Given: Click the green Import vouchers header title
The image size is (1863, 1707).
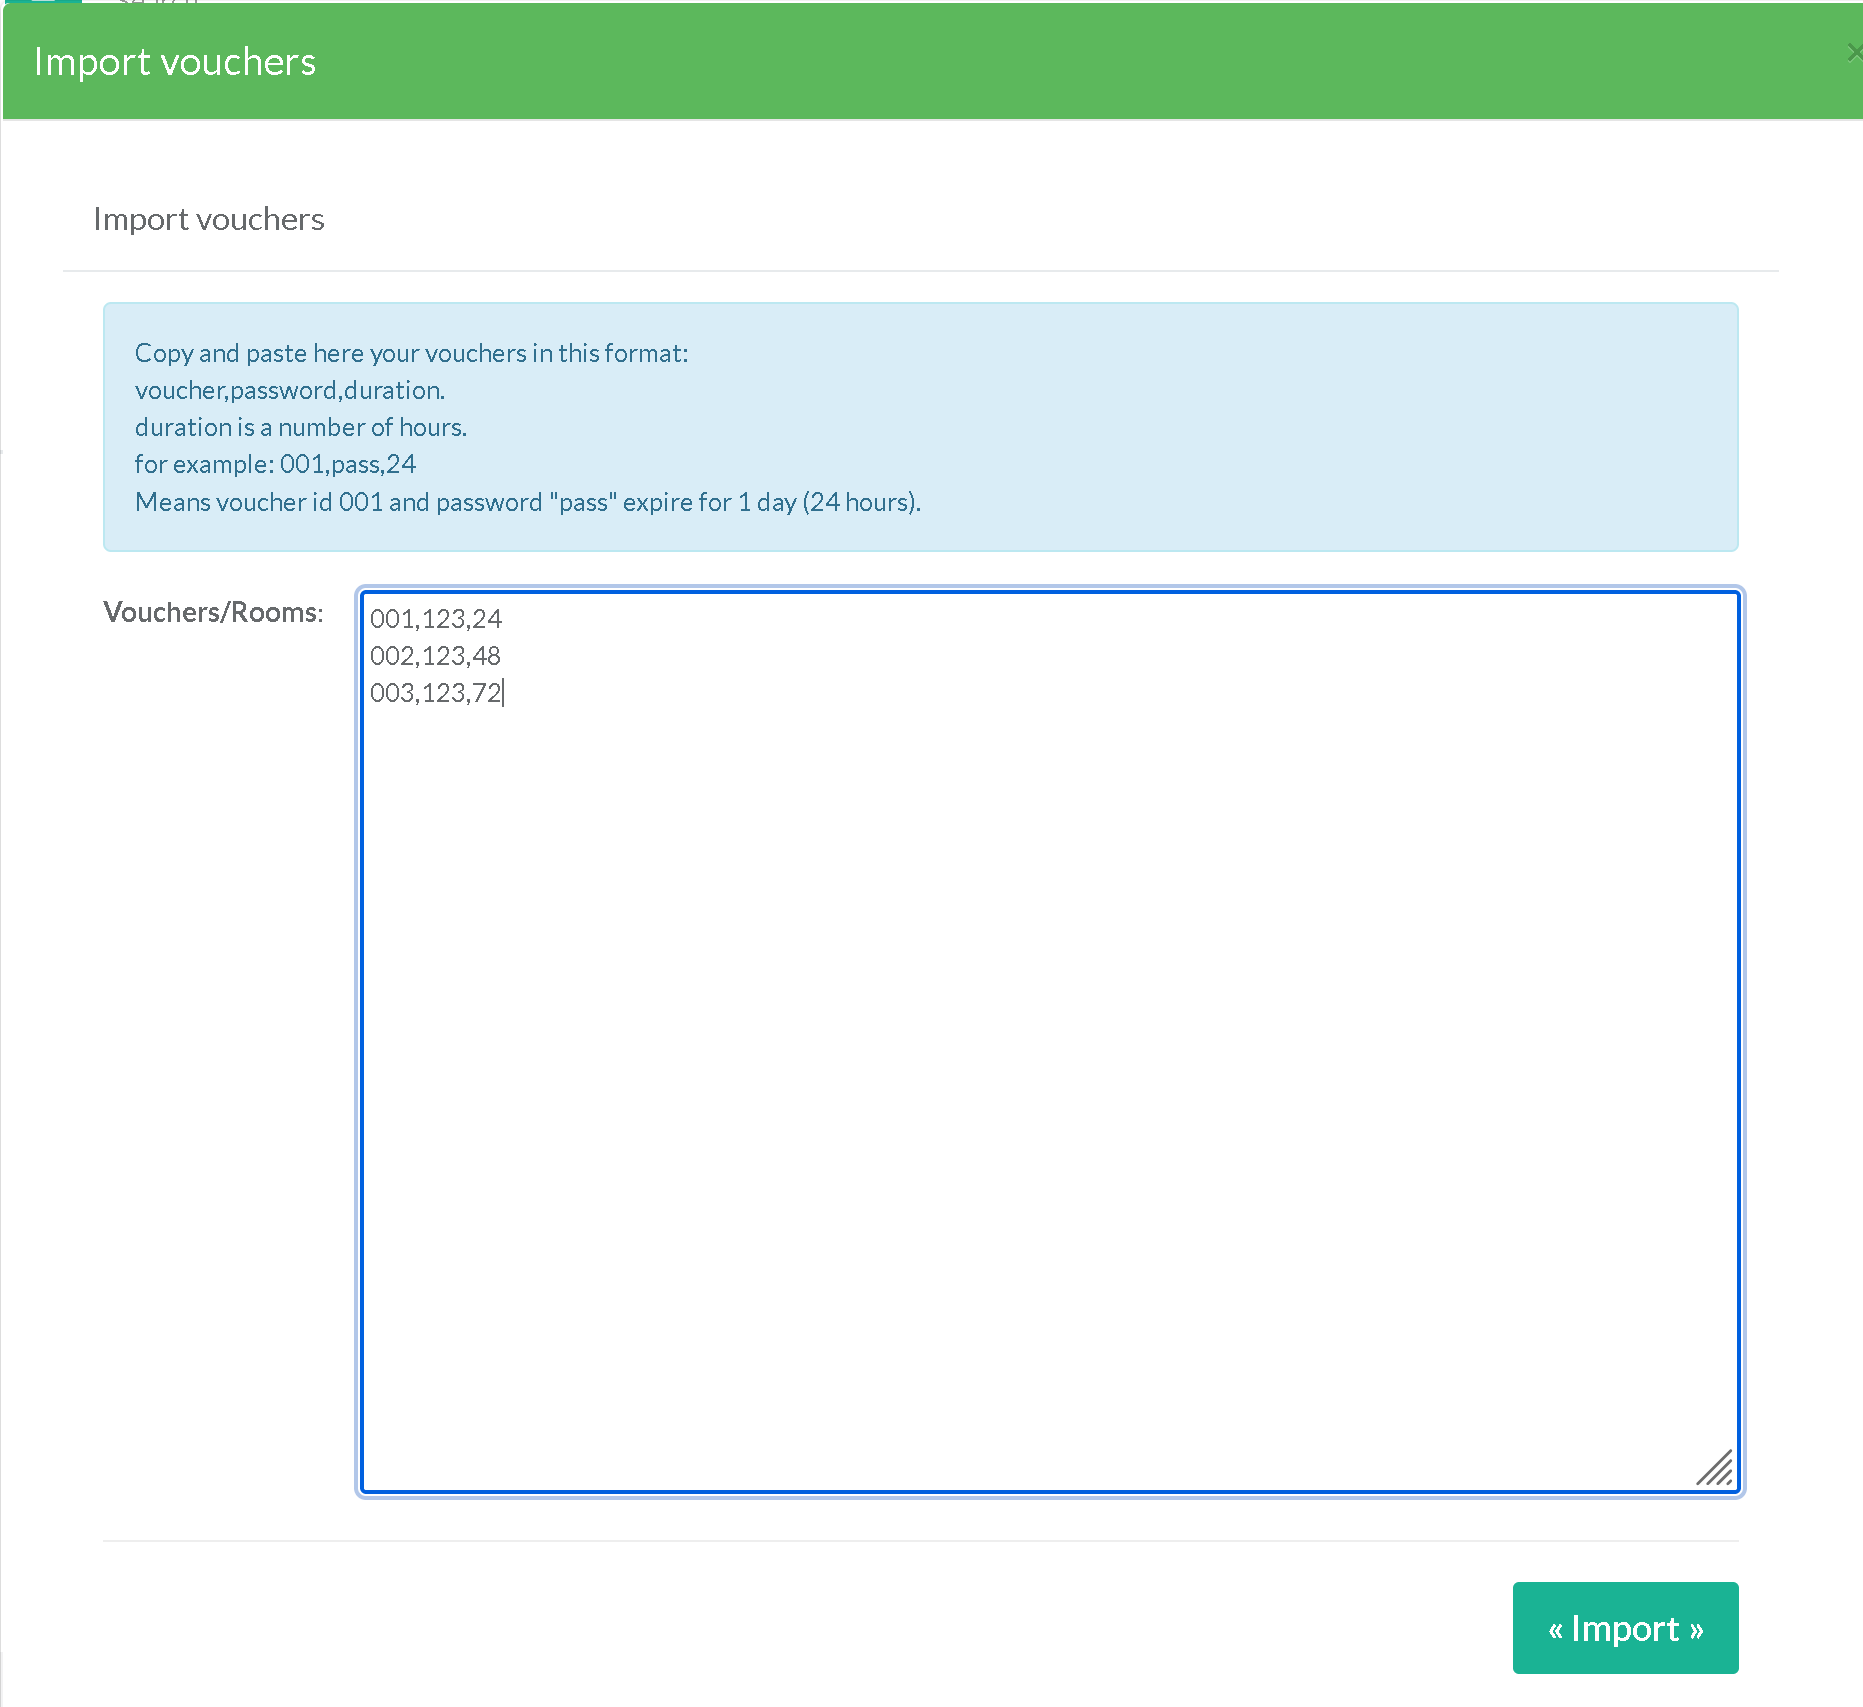Looking at the screenshot, I should (x=175, y=62).
